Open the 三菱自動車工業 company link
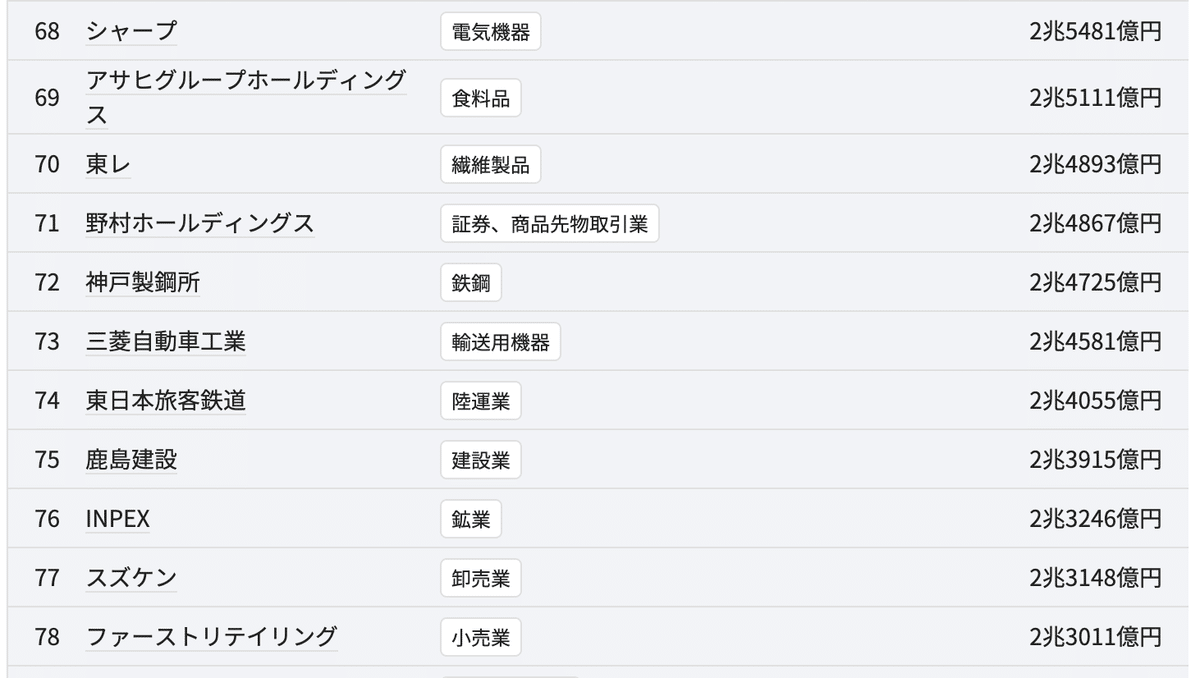Image resolution: width=1200 pixels, height=678 pixels. coord(166,342)
